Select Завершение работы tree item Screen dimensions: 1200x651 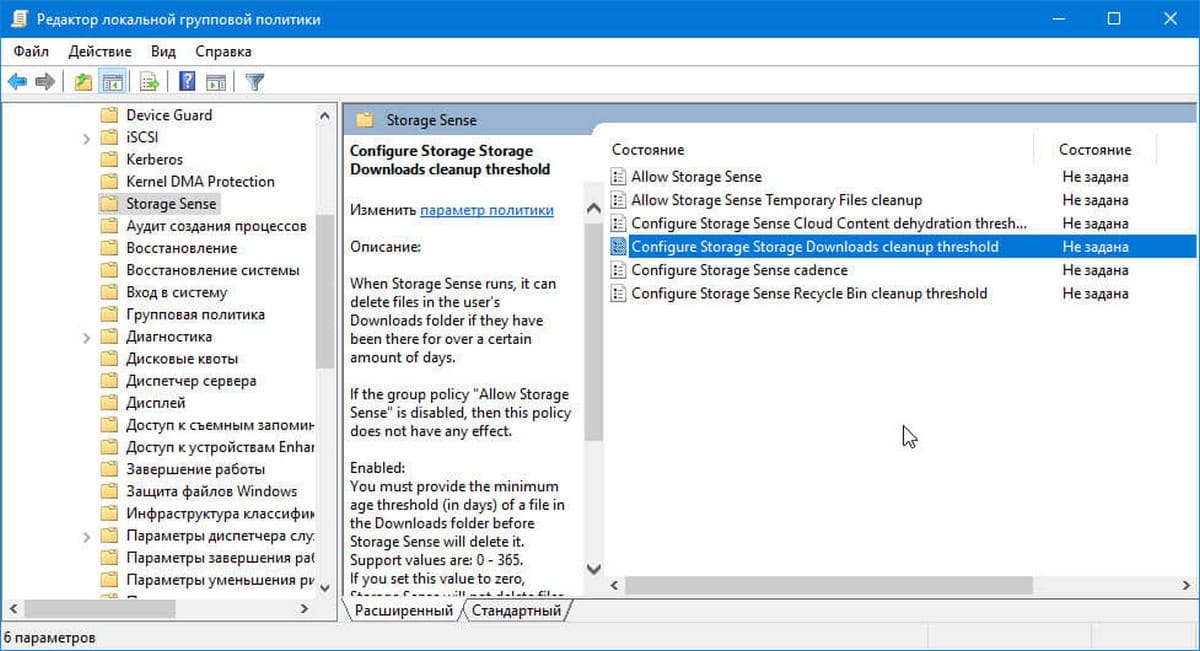pyautogui.click(x=195, y=469)
